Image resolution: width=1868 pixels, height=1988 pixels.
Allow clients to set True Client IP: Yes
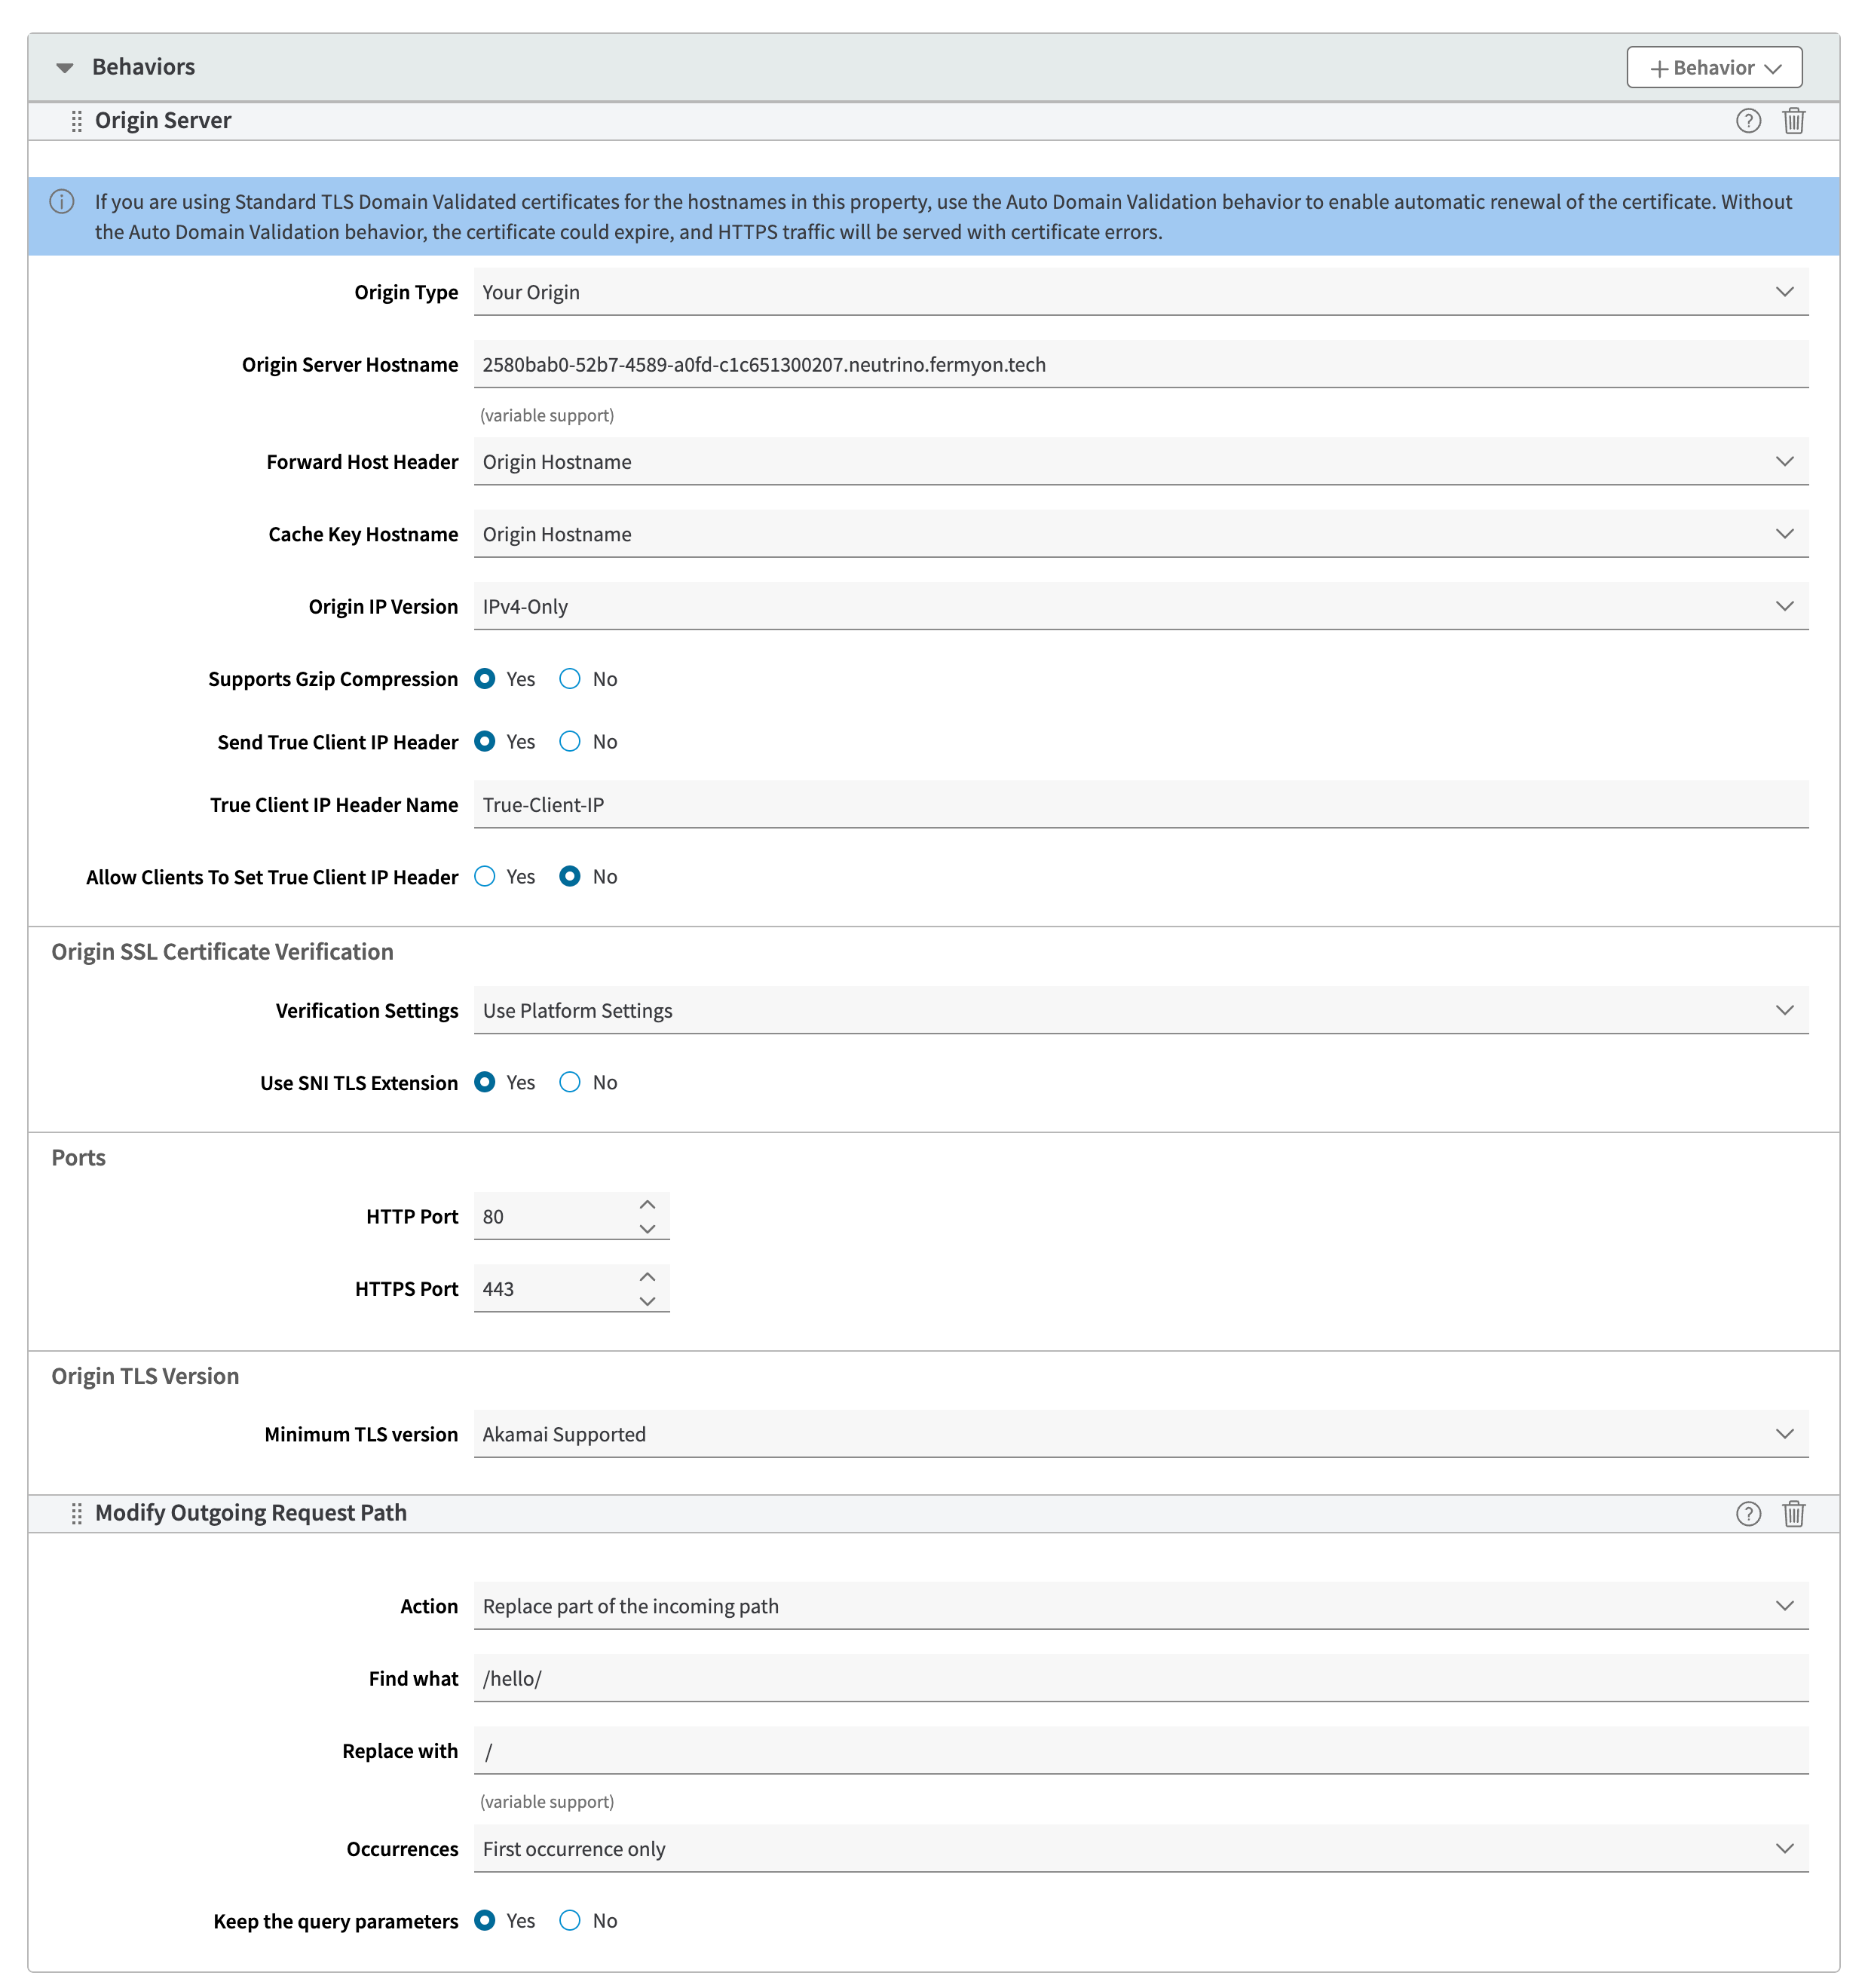485,877
